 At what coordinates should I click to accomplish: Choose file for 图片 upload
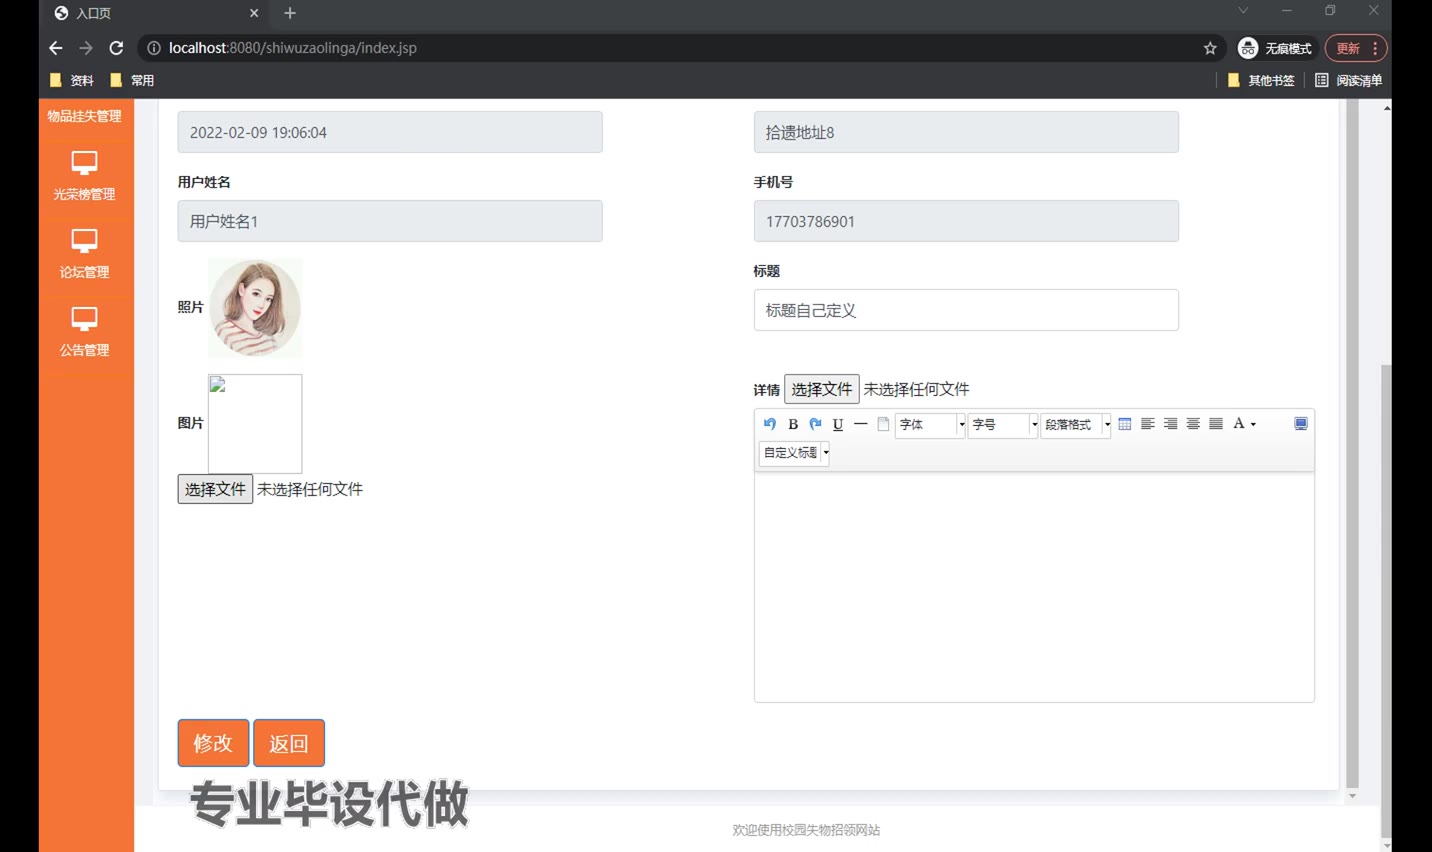click(x=215, y=489)
